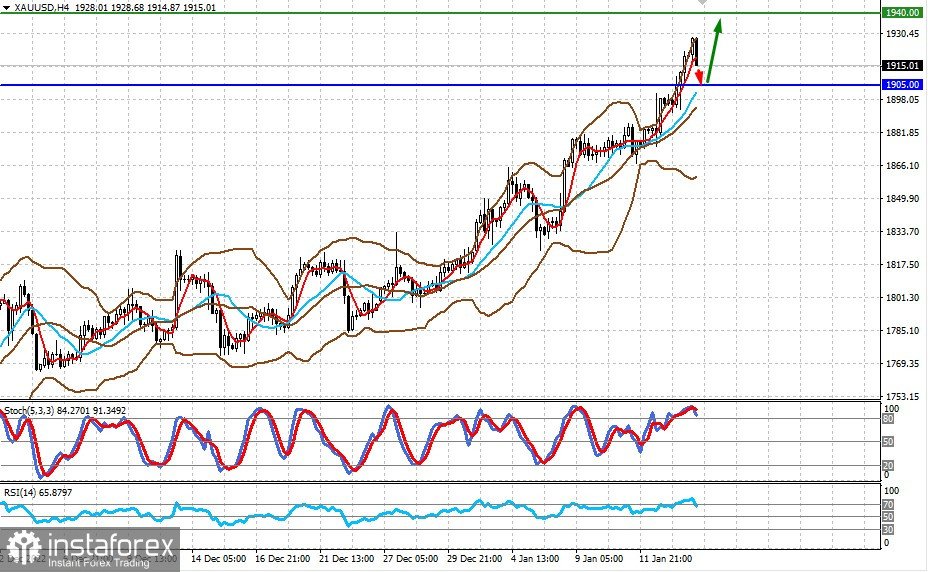Click the RSI panel 70 level label

[x=888, y=505]
